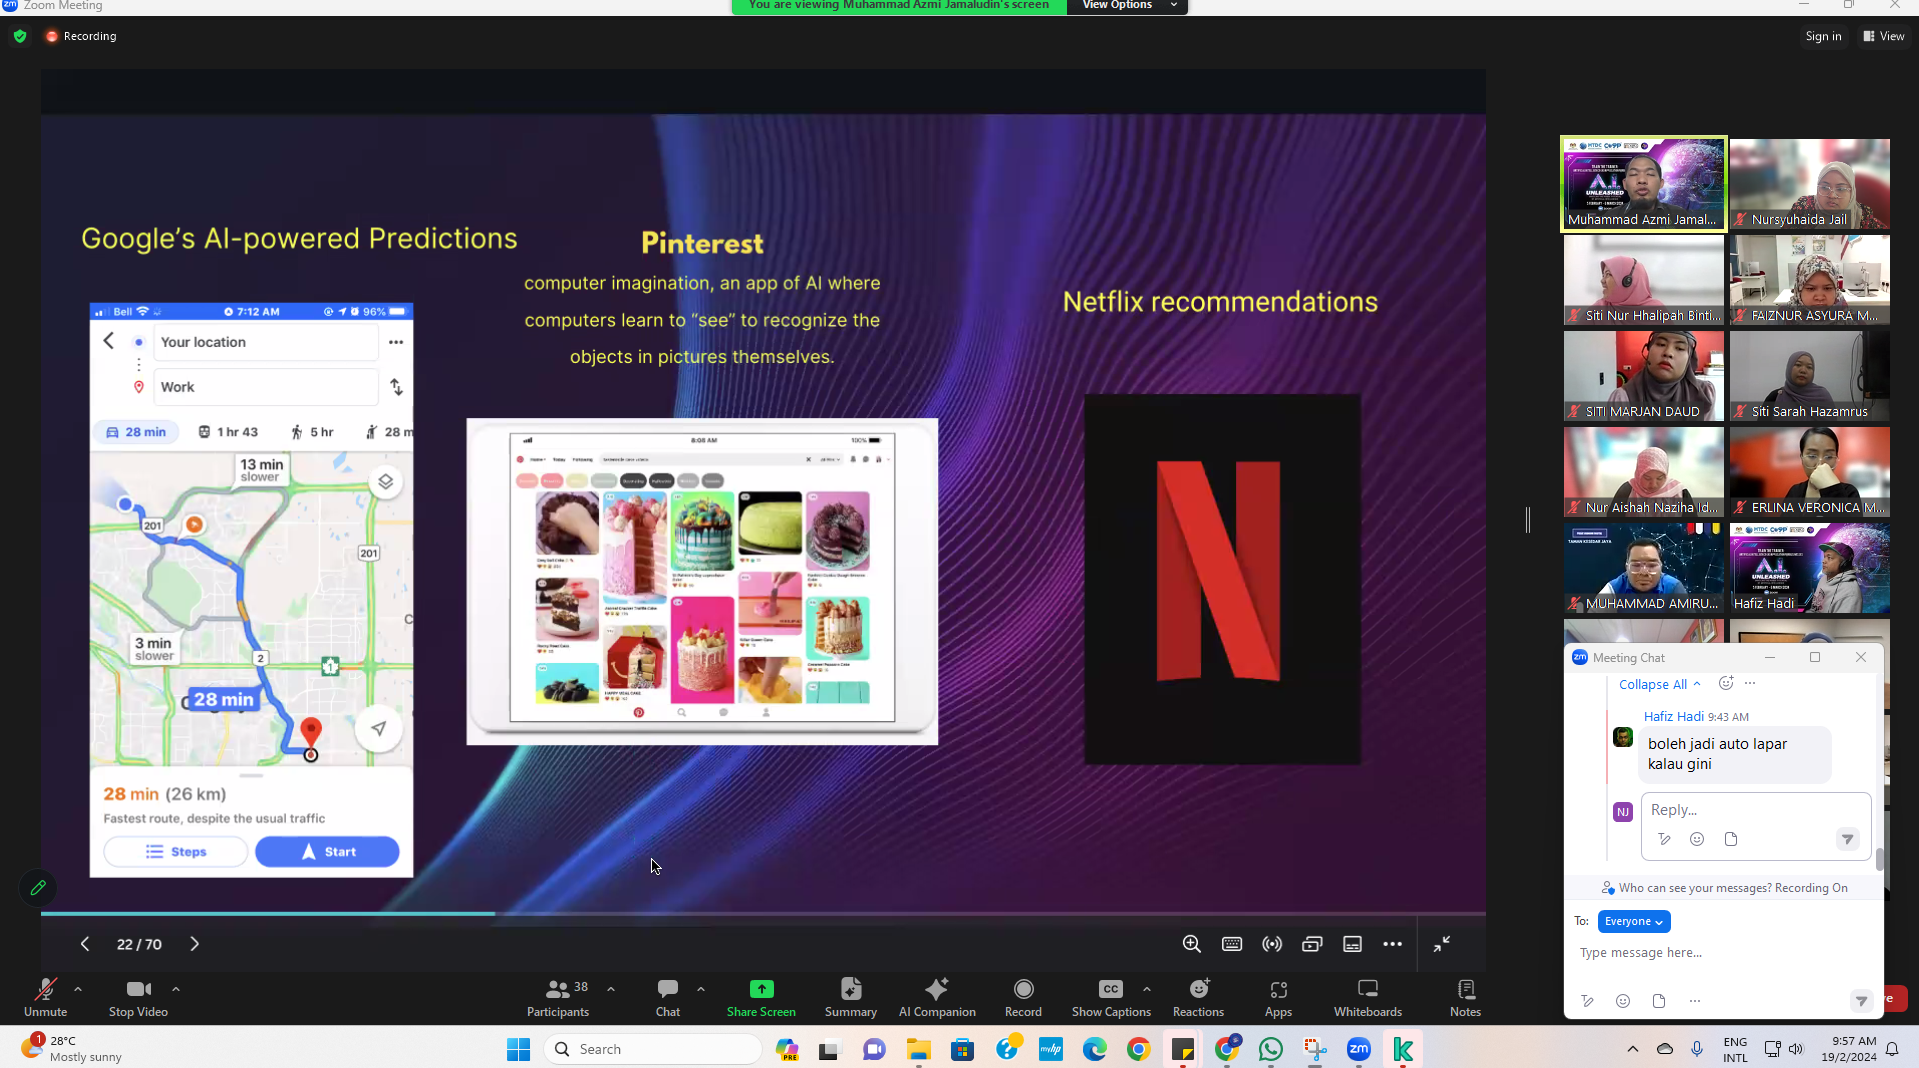
Task: Open the Everyone recipient dropdown
Action: coord(1634,921)
